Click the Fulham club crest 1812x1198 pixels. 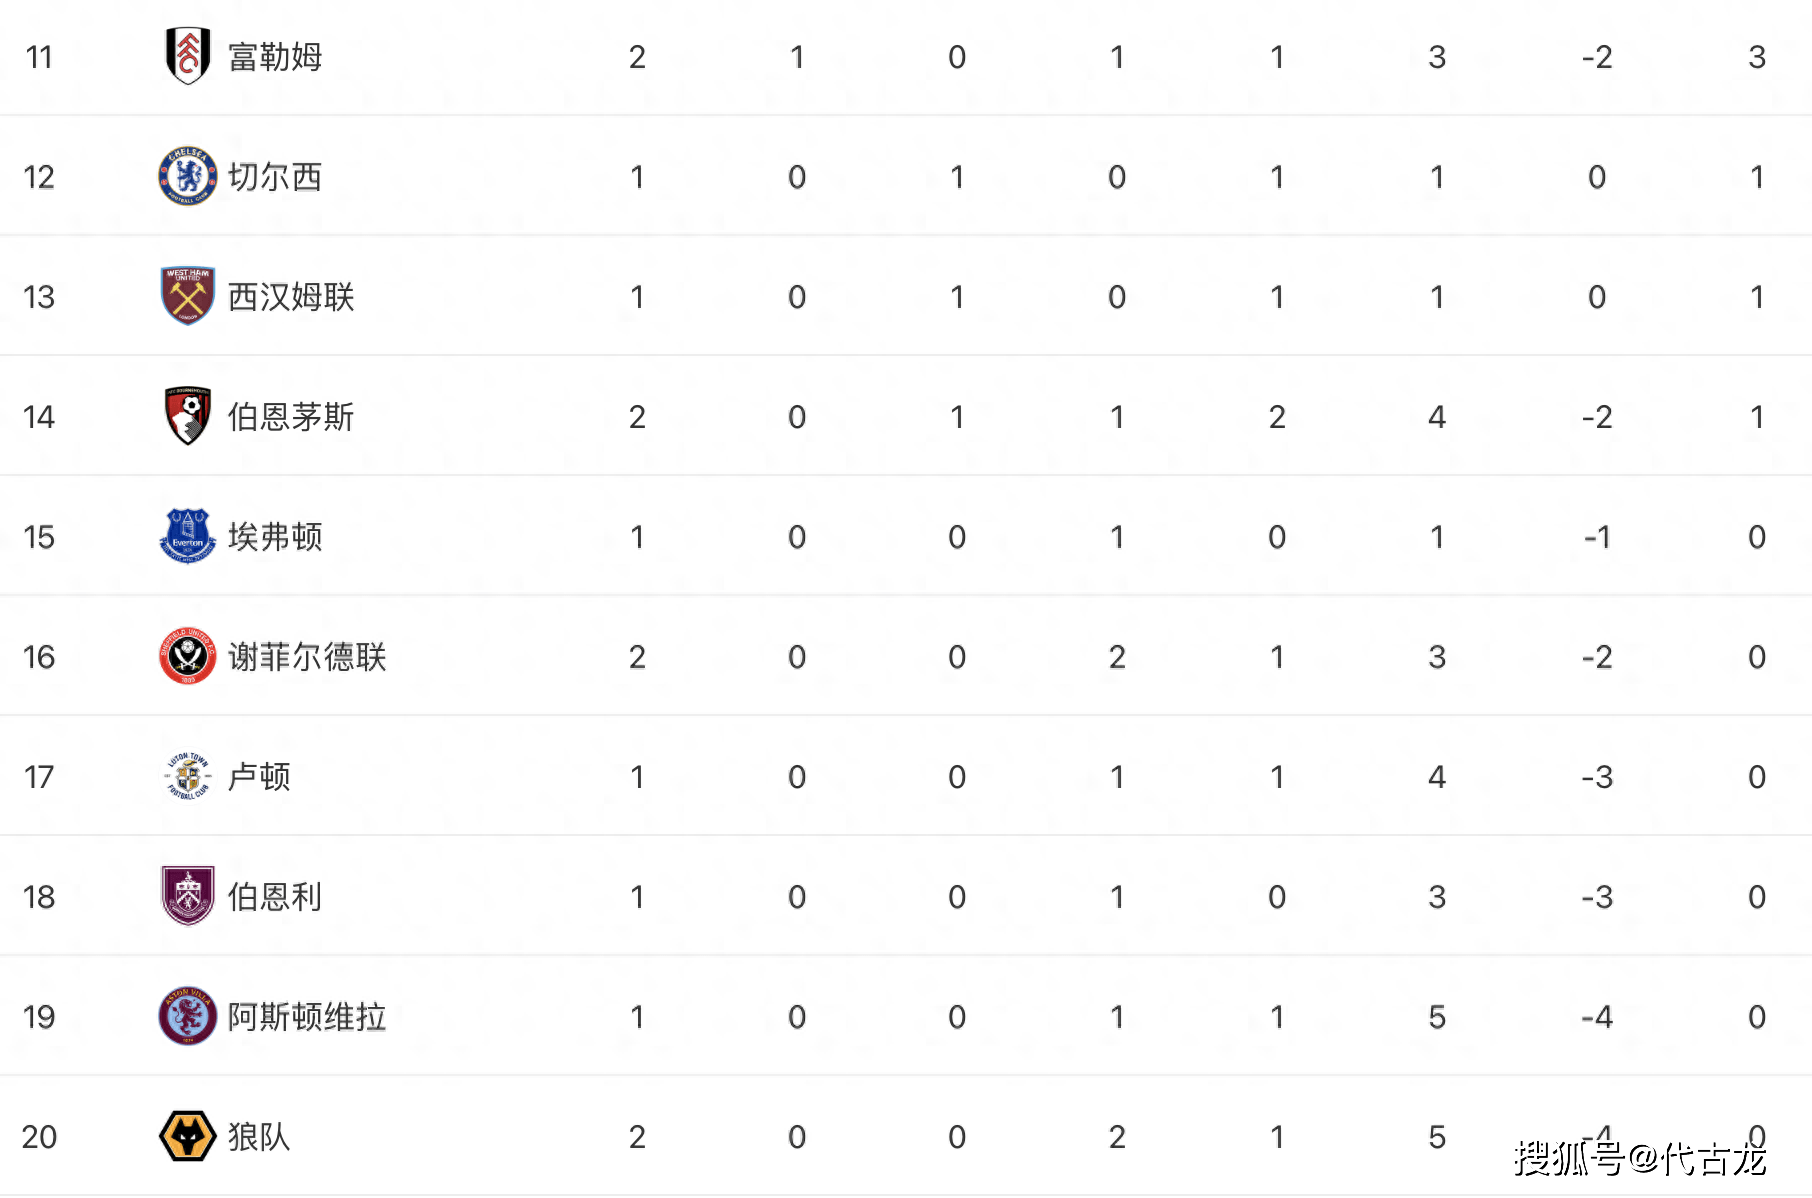pos(188,56)
